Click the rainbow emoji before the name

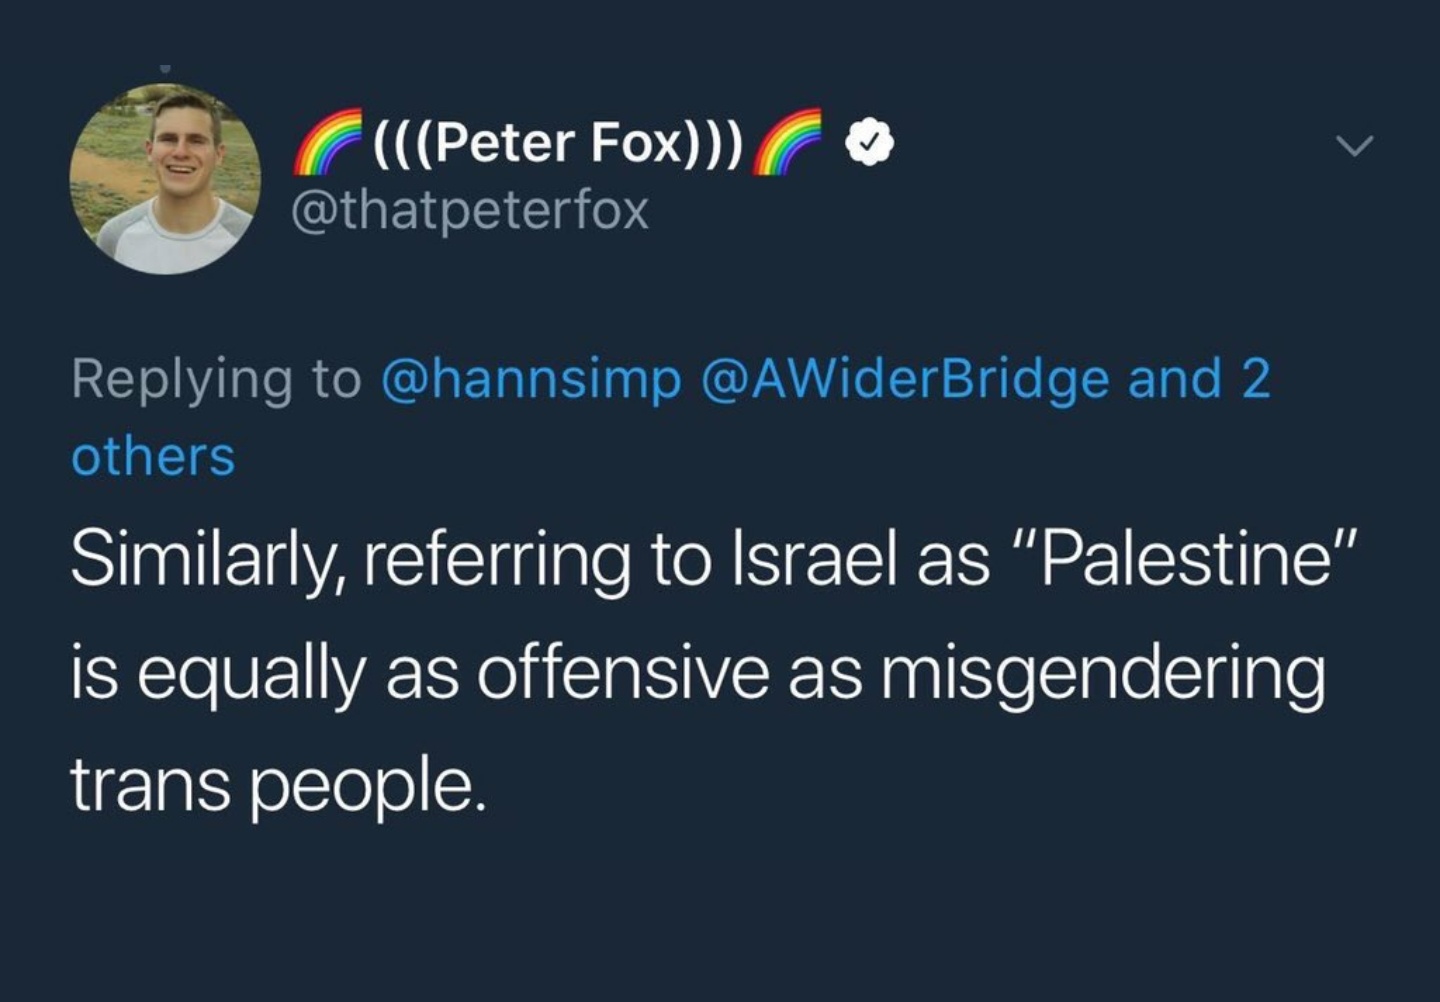pos(329,142)
